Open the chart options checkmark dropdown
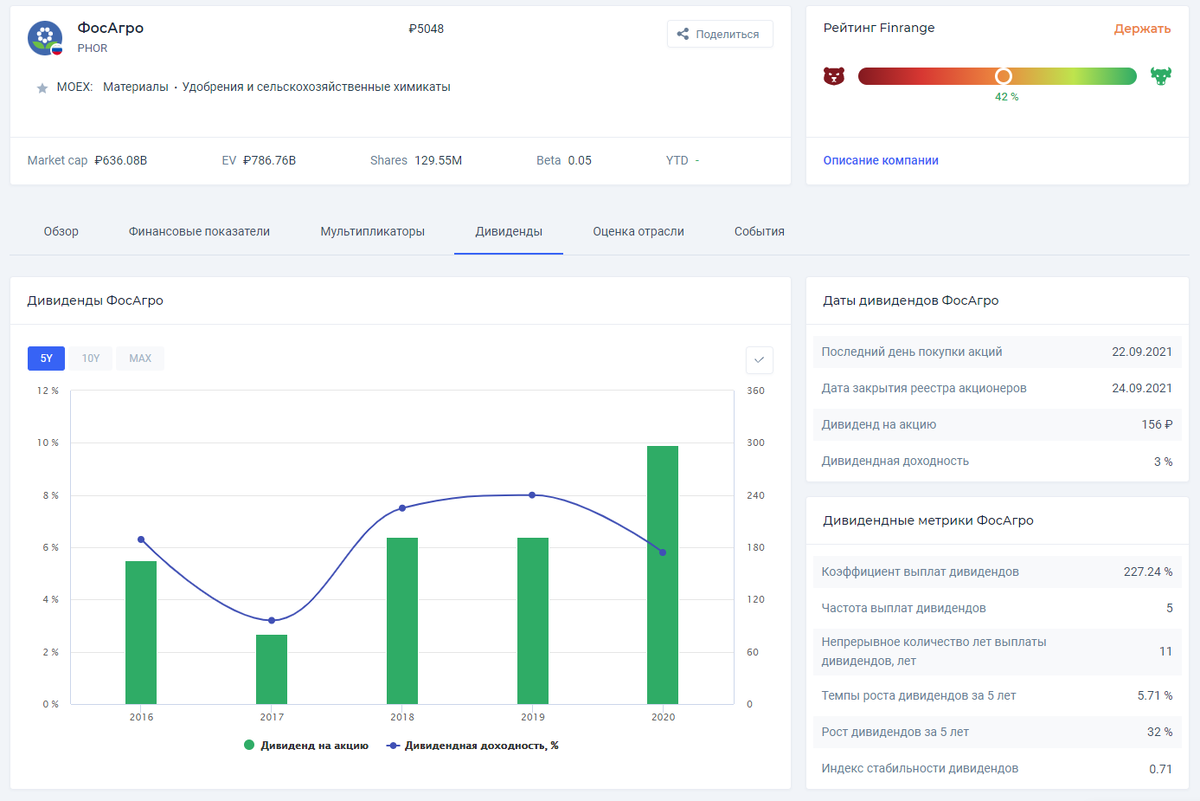1200x801 pixels. [759, 359]
